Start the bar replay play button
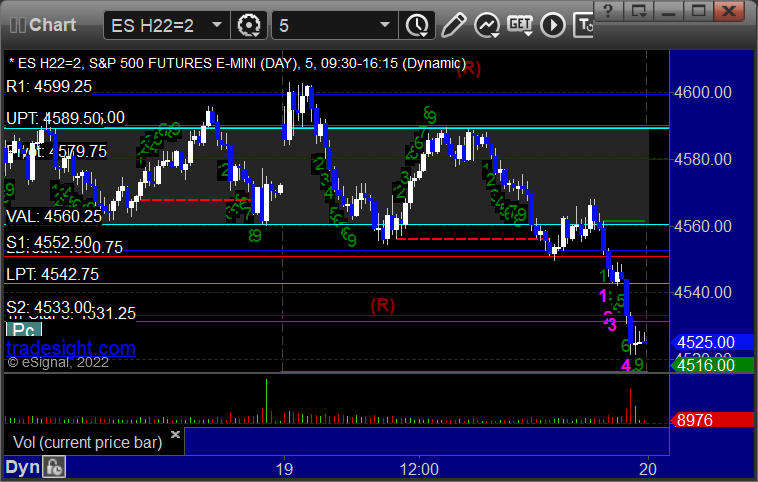758x482 pixels. point(553,25)
